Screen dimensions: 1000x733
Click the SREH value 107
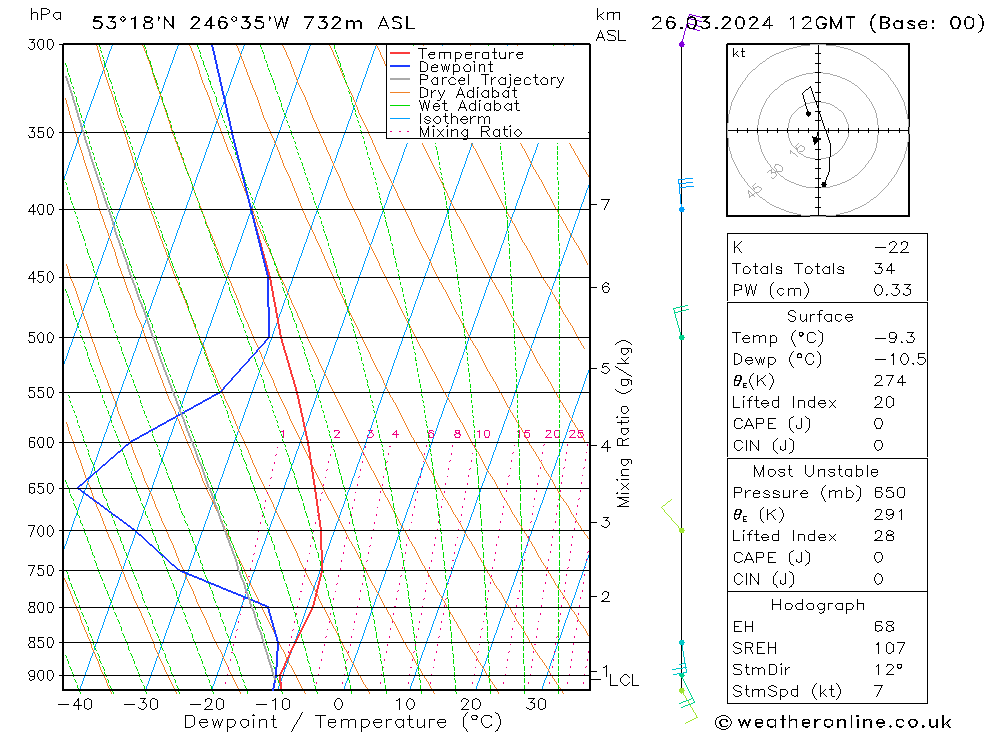890,648
